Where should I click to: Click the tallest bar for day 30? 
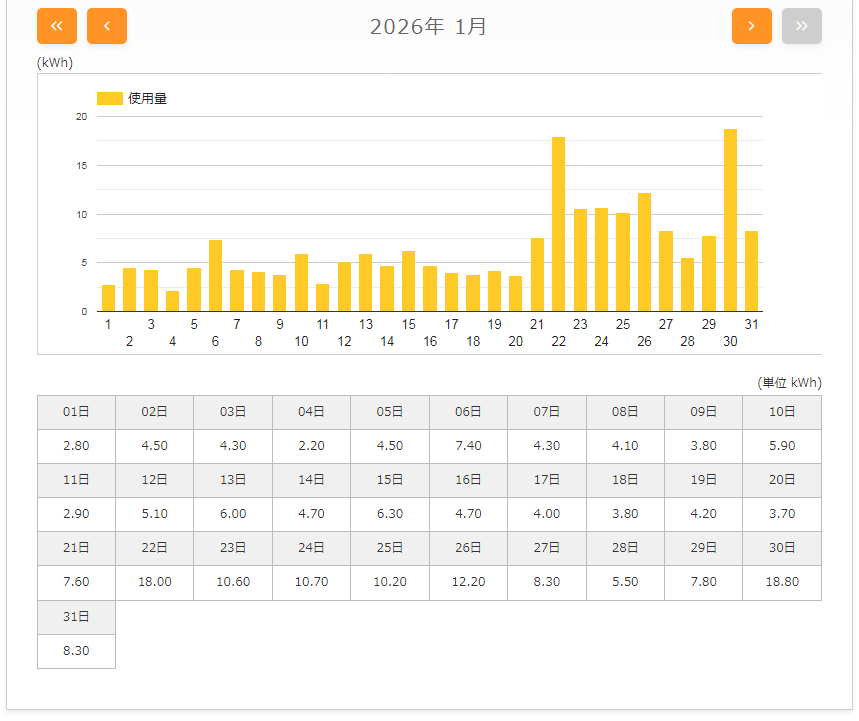coord(730,220)
